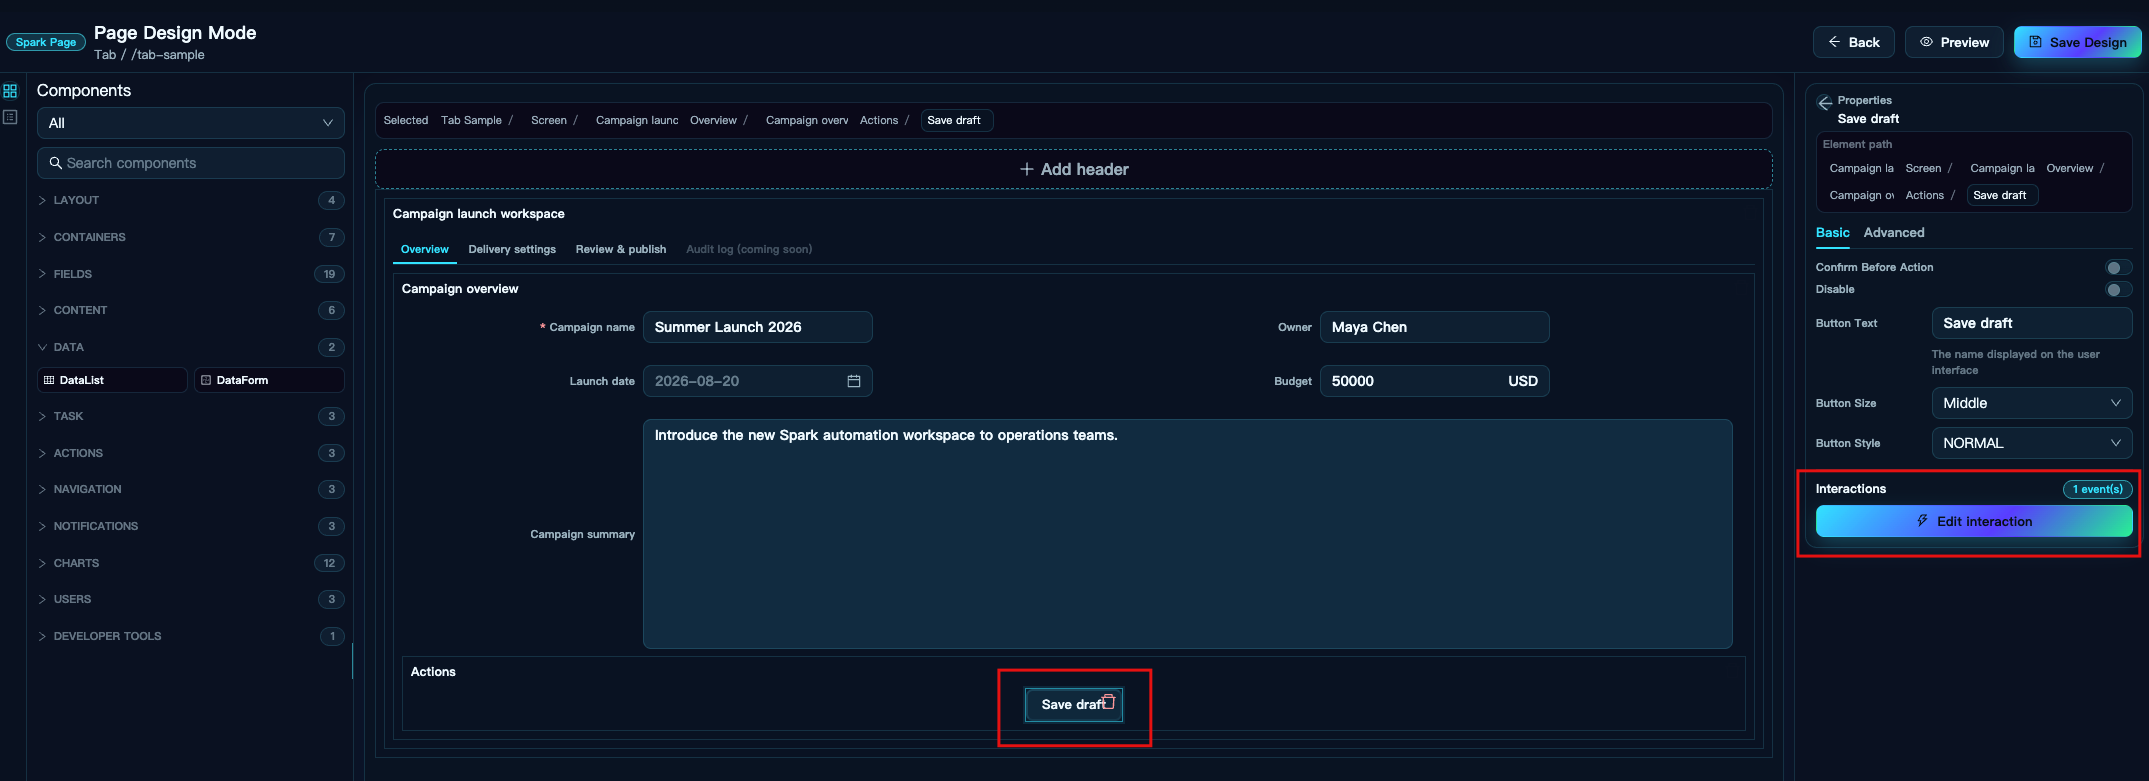Click the plus icon in Add header
2149x781 pixels.
[1026, 169]
